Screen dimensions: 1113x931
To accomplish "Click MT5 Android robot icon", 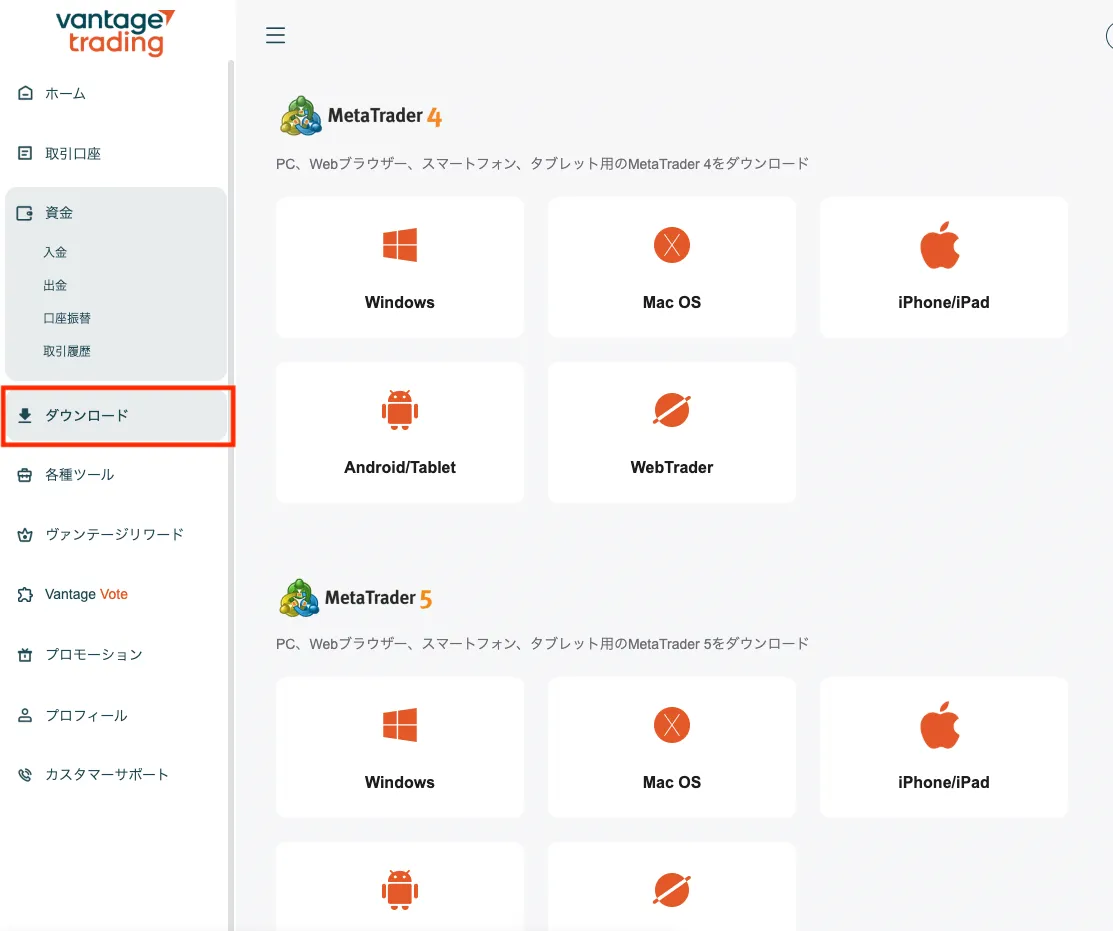I will [x=400, y=890].
